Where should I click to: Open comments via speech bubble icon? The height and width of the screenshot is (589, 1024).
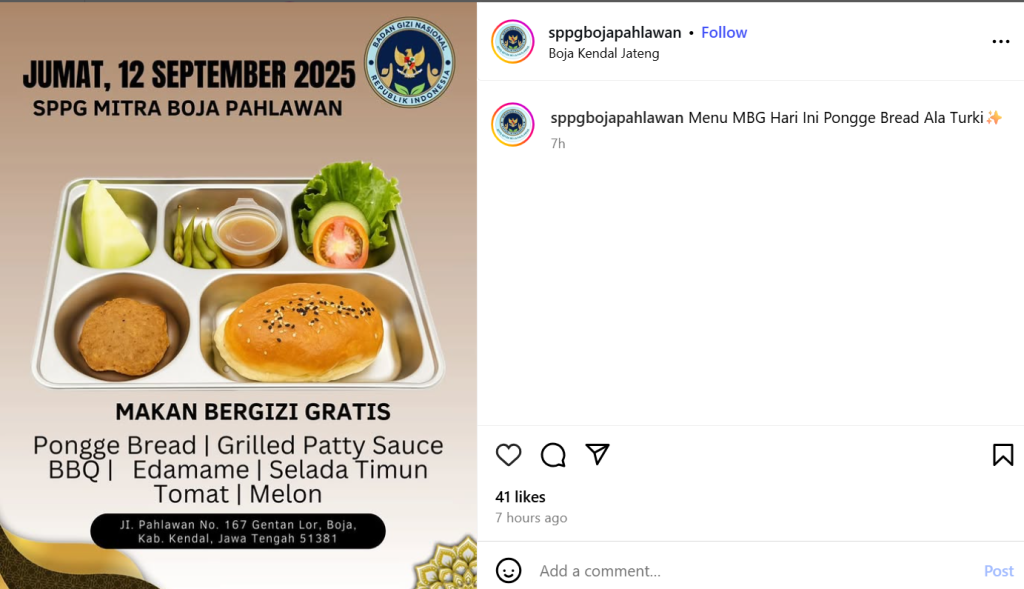pyautogui.click(x=553, y=454)
